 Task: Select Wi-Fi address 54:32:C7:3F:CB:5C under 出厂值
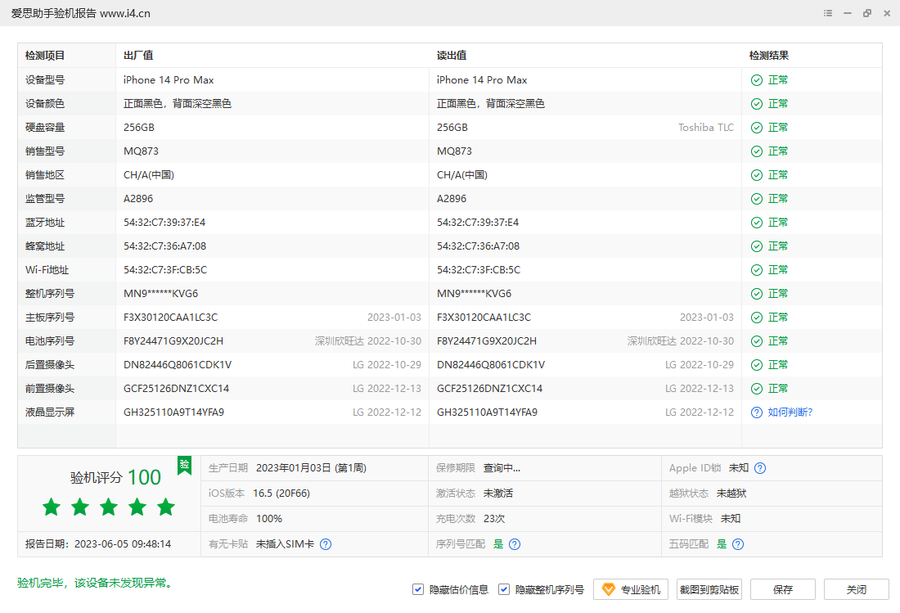[x=165, y=270]
